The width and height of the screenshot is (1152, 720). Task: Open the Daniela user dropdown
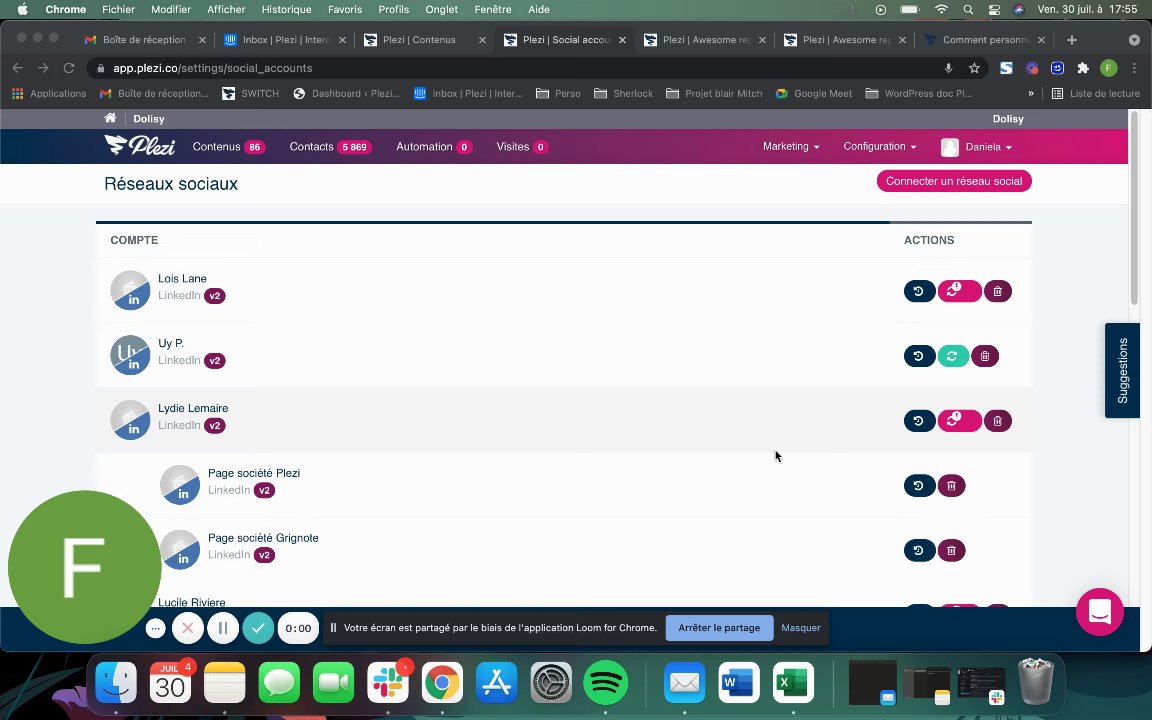976,147
